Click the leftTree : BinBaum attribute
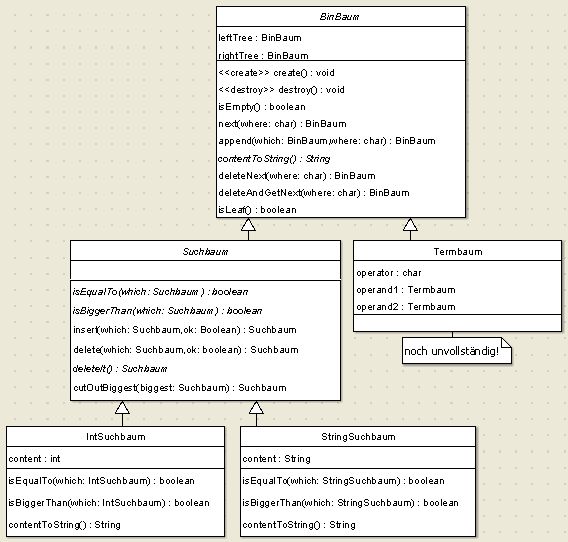The width and height of the screenshot is (568, 542). pyautogui.click(x=260, y=38)
